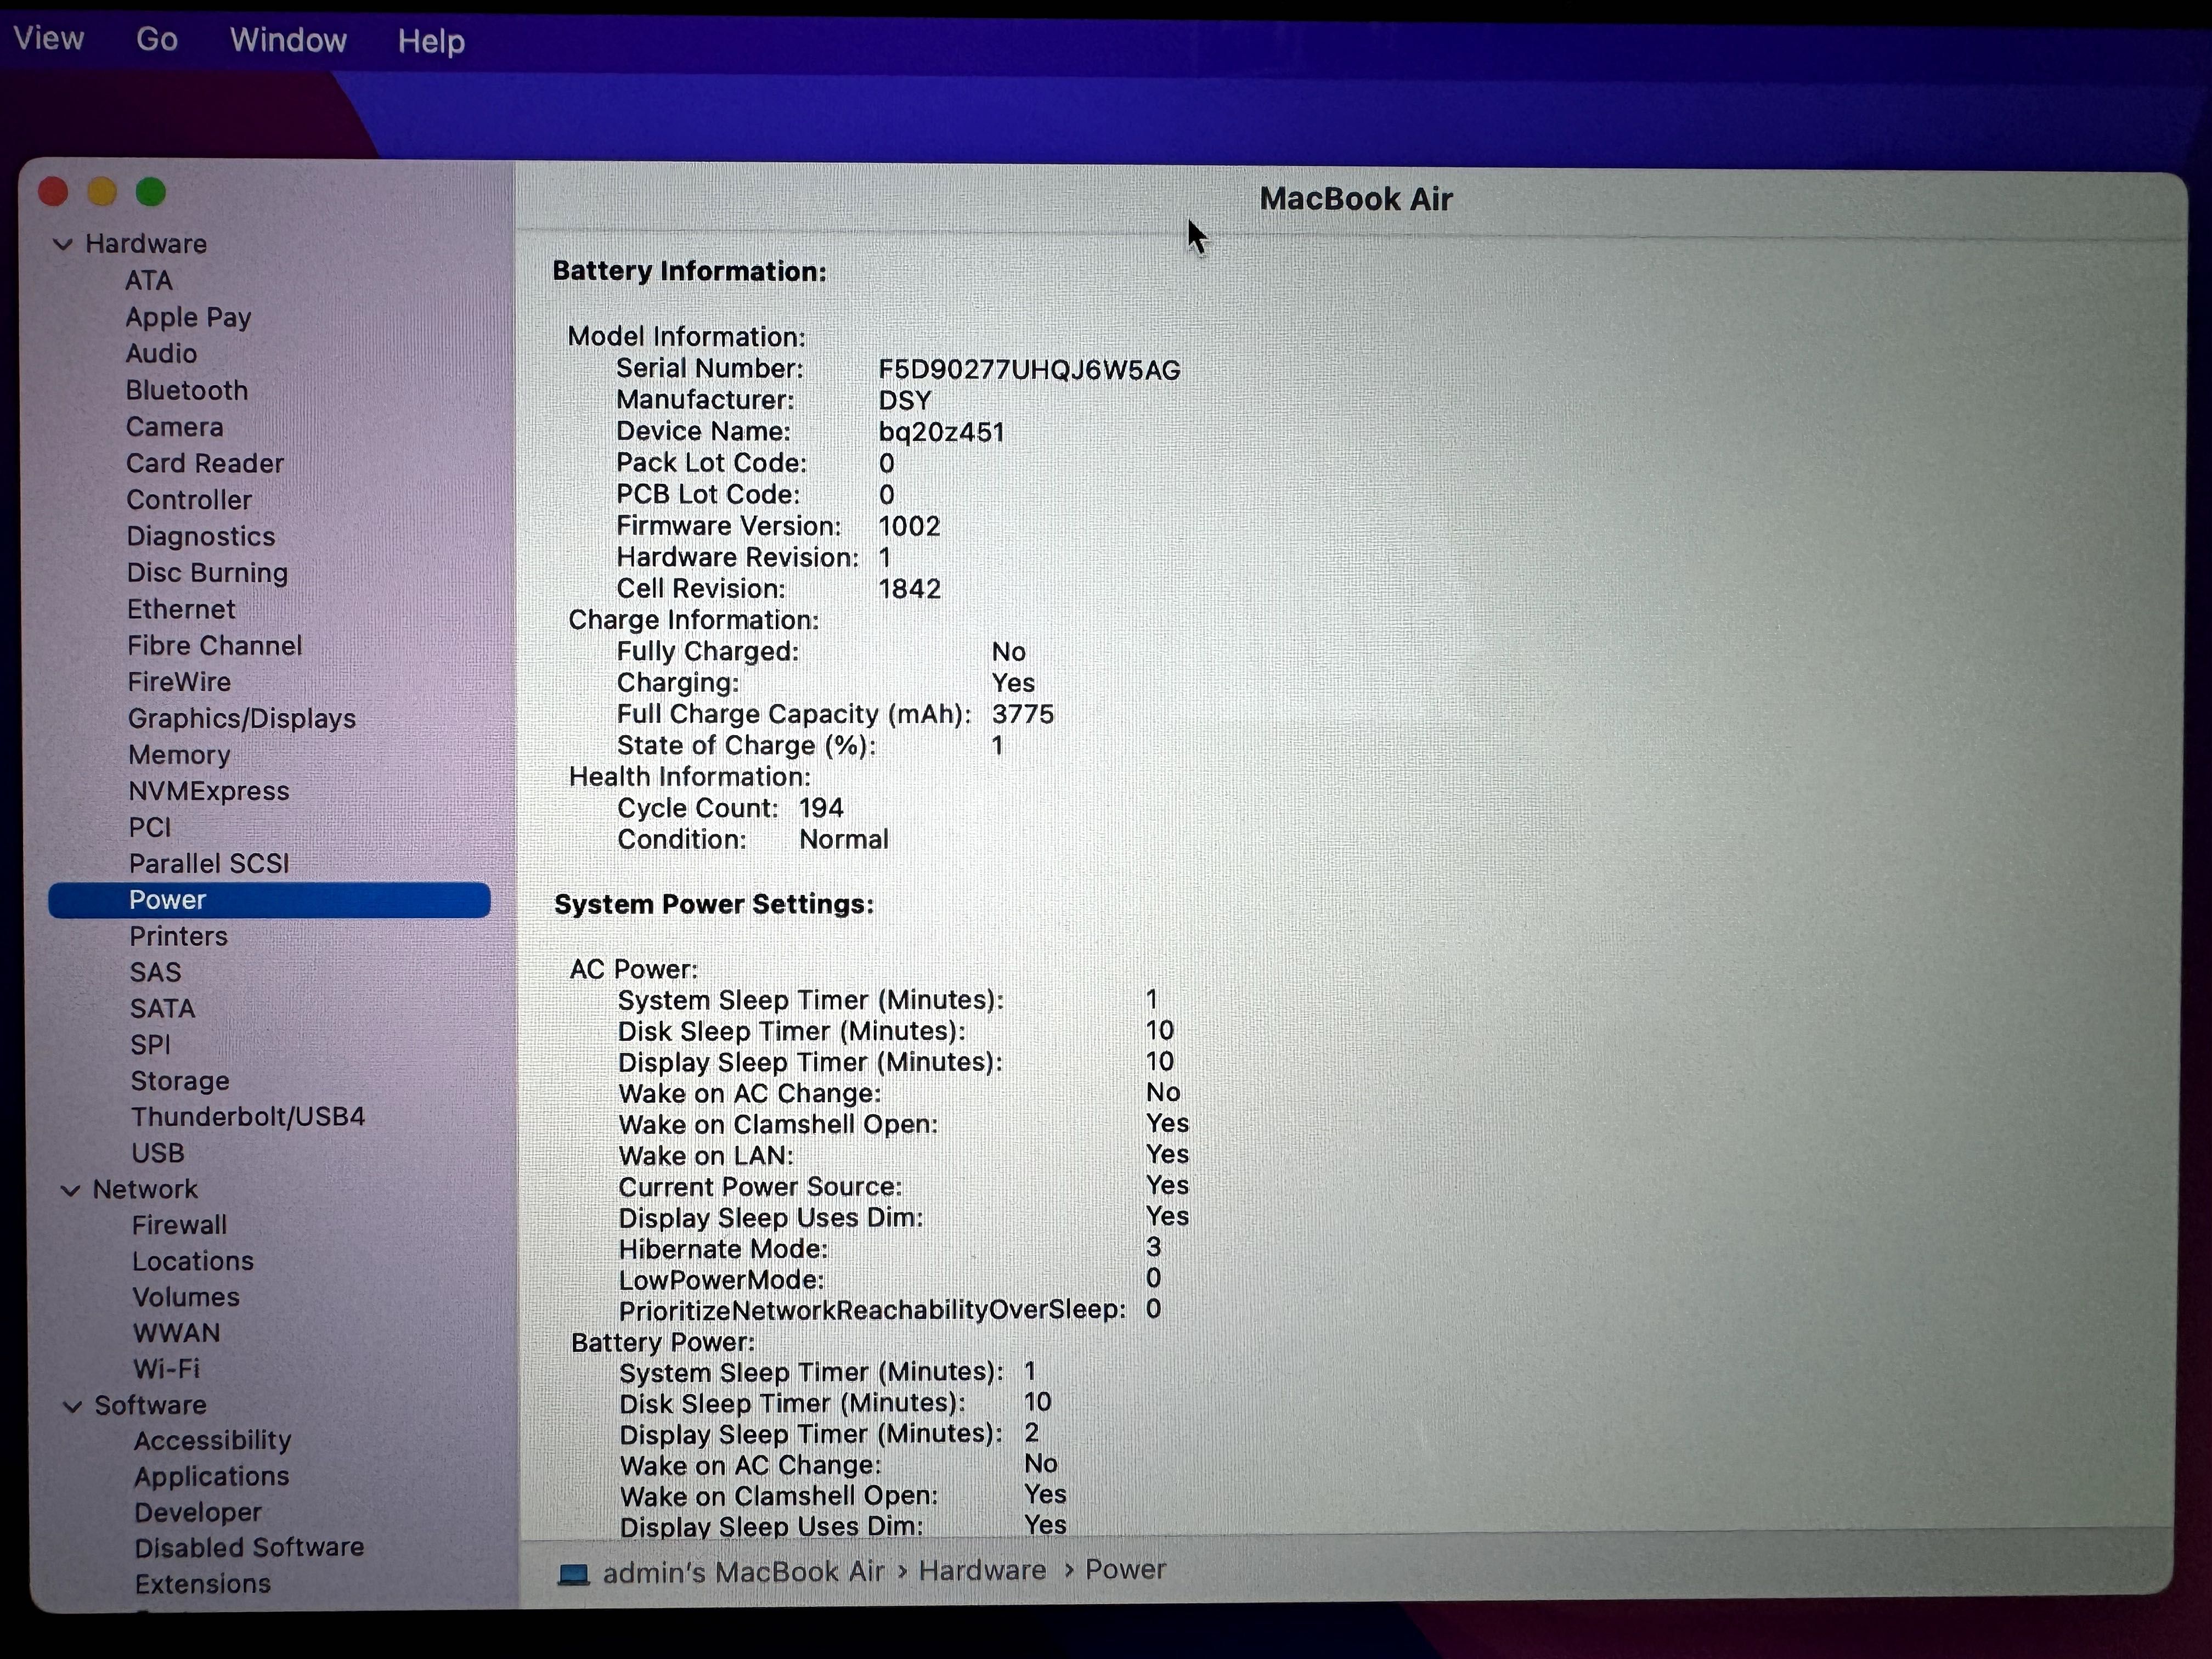2212x1659 pixels.
Task: Click the Firmware Version value 1002
Action: point(909,527)
